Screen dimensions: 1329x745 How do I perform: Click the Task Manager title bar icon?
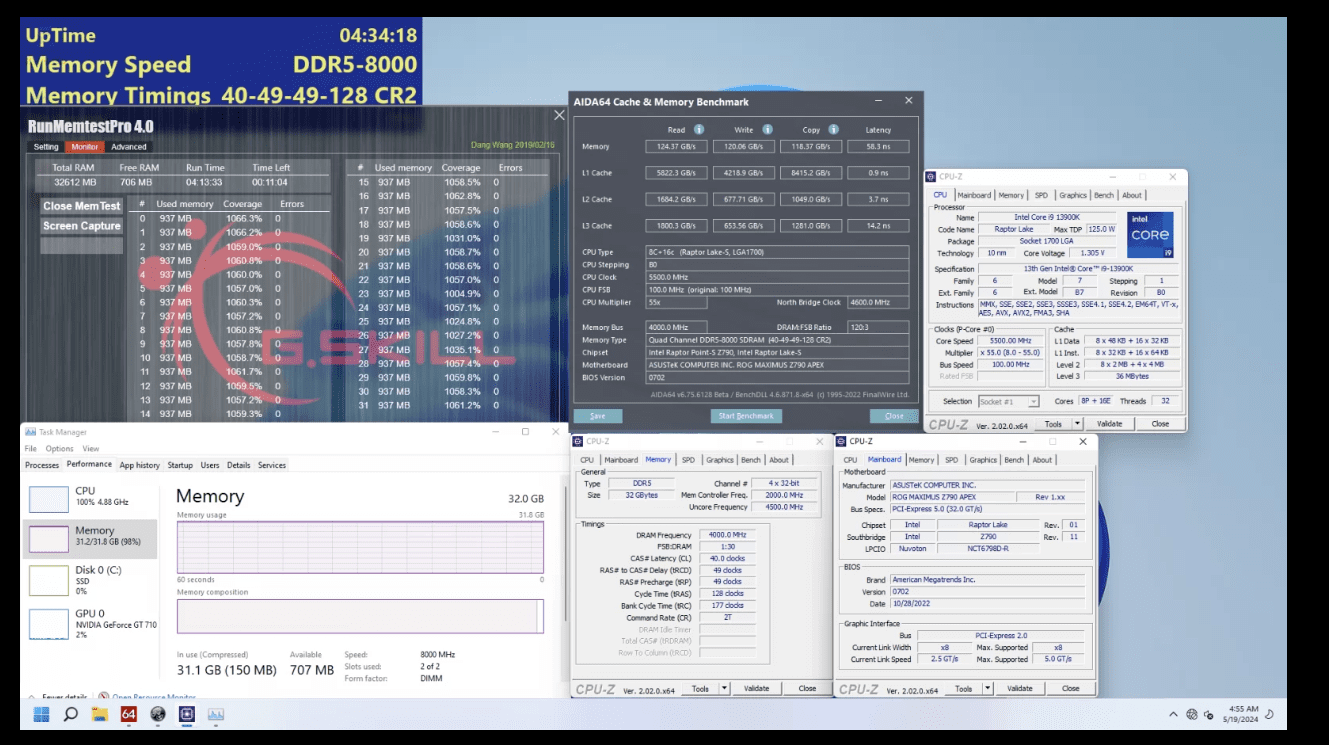pyautogui.click(x=32, y=432)
